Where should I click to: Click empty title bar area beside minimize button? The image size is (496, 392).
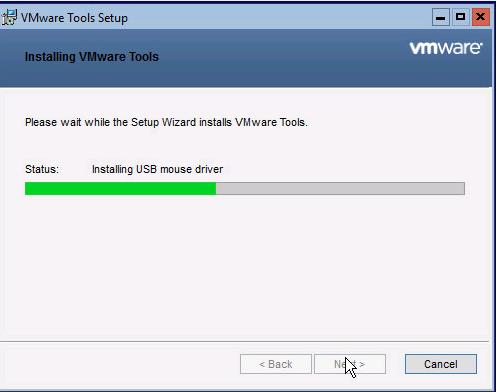click(280, 17)
